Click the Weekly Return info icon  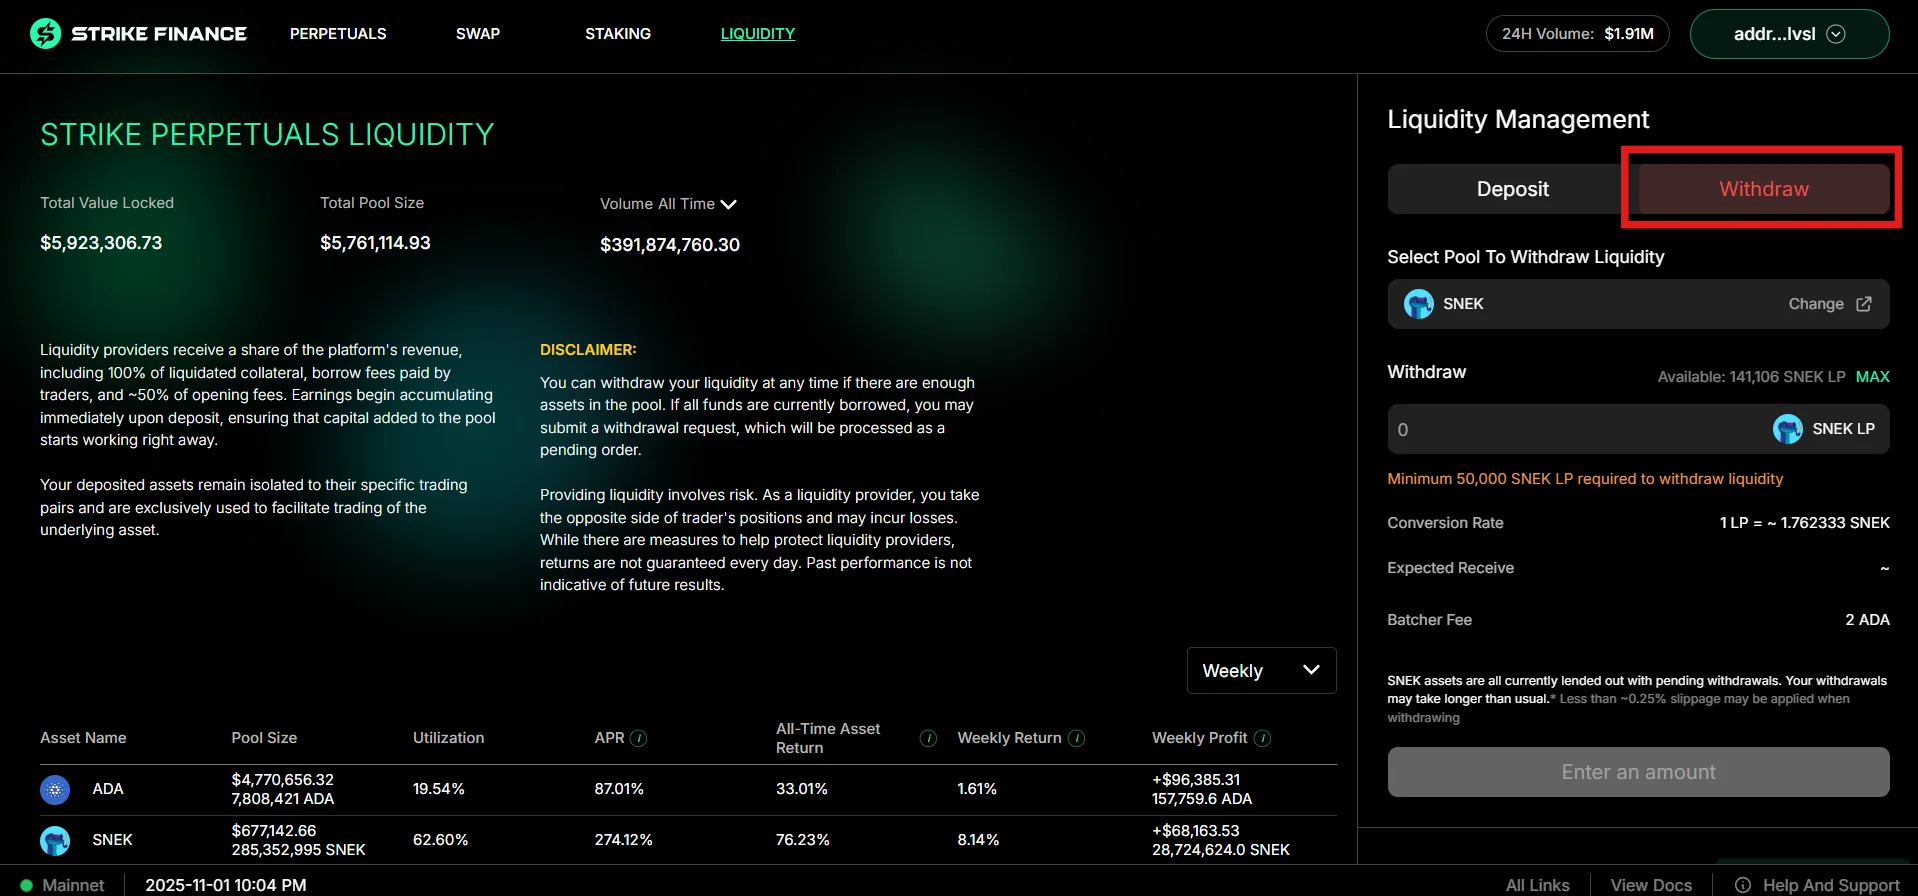click(x=1076, y=738)
